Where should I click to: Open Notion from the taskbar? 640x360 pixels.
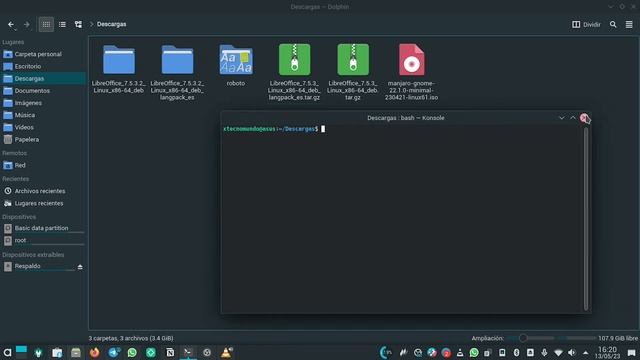pyautogui.click(x=170, y=353)
